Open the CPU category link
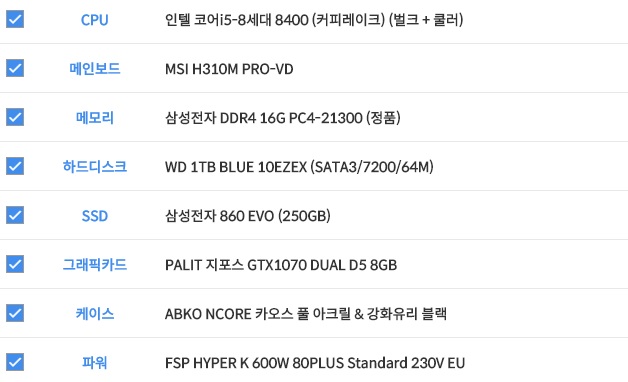Image resolution: width=628 pixels, height=382 pixels. [x=95, y=20]
